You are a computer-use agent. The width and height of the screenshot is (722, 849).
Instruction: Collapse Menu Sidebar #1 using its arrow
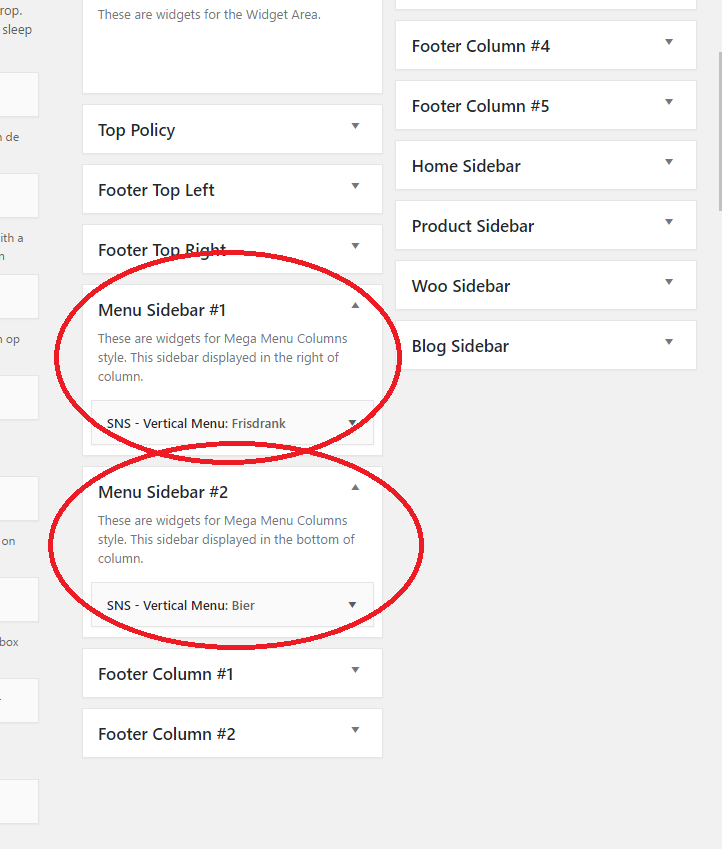click(354, 306)
